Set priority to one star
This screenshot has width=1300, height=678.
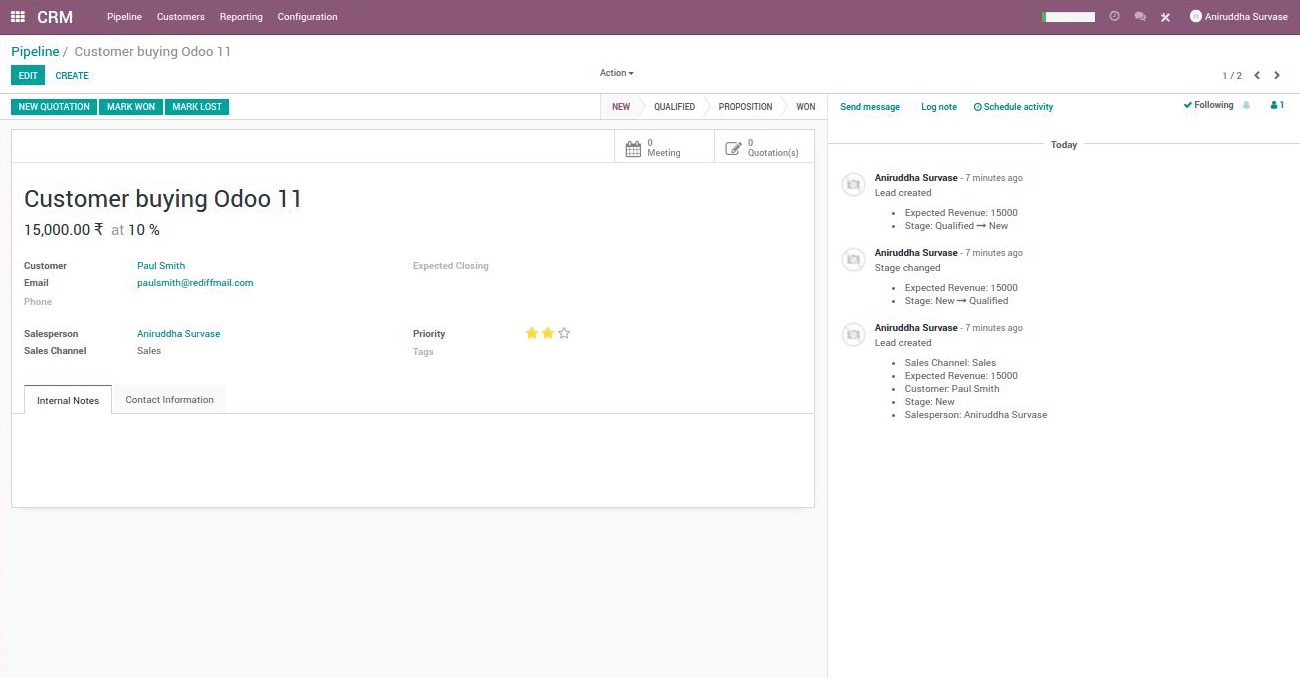click(532, 333)
